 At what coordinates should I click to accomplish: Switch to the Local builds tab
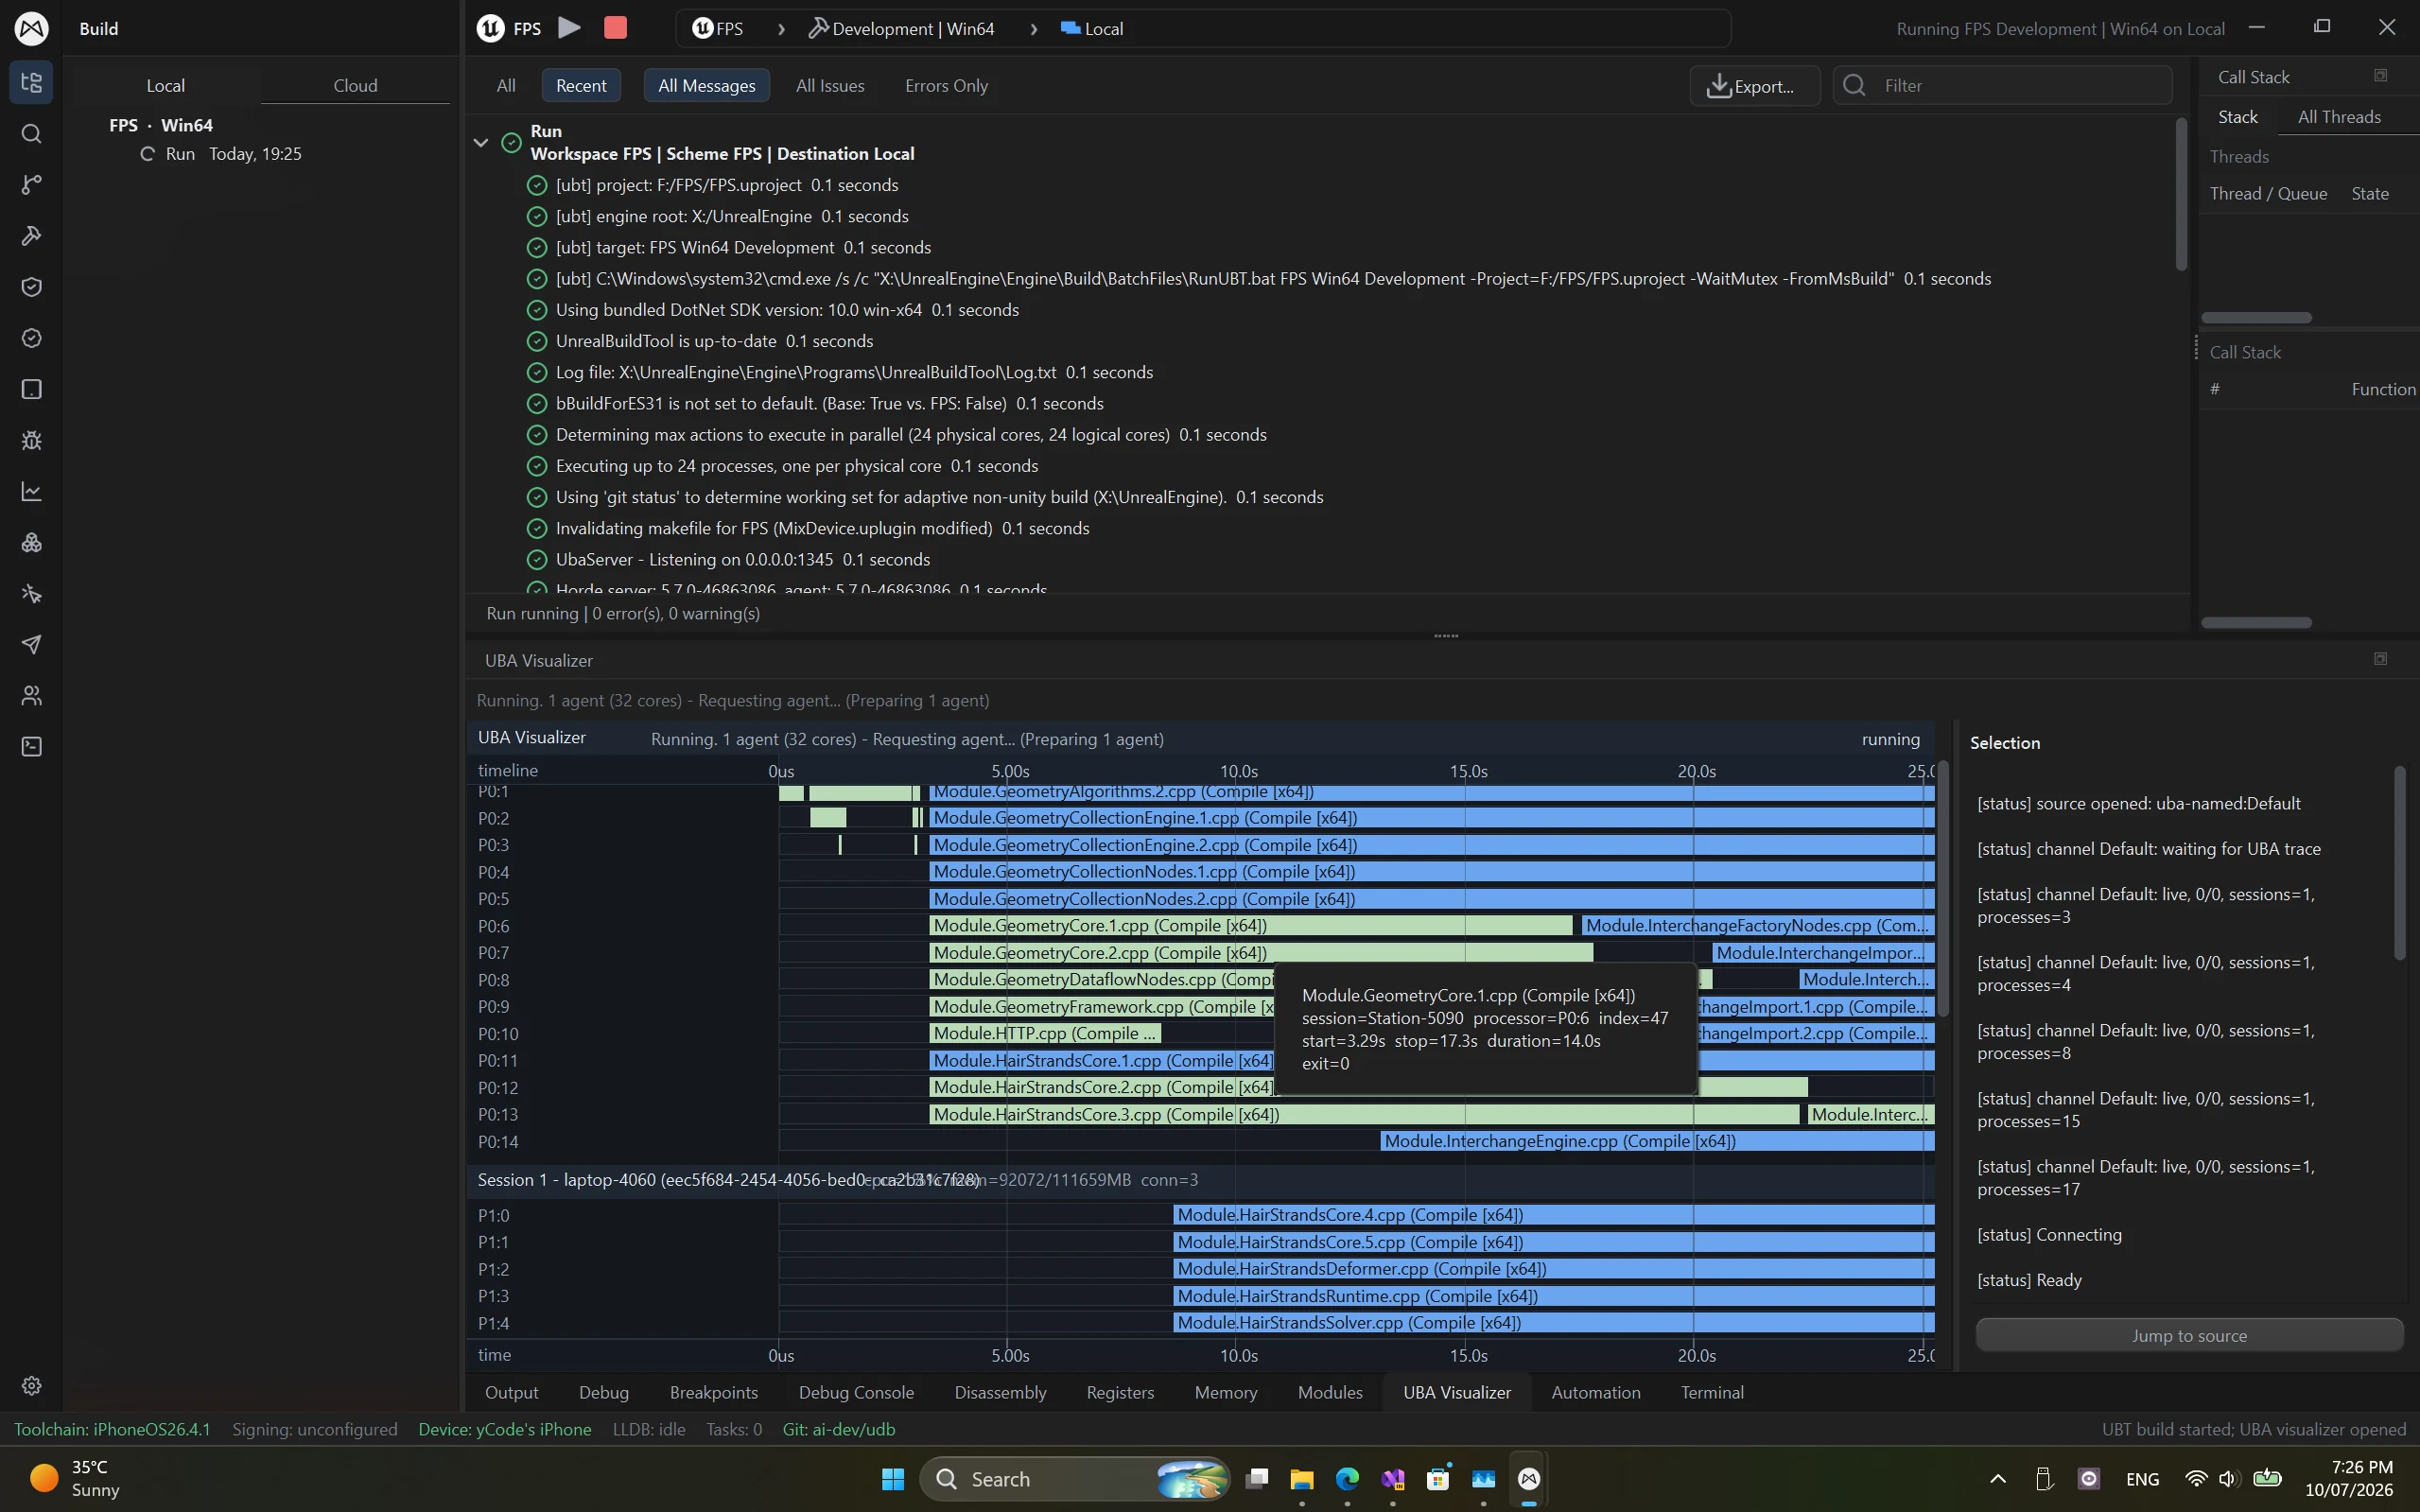(x=166, y=85)
